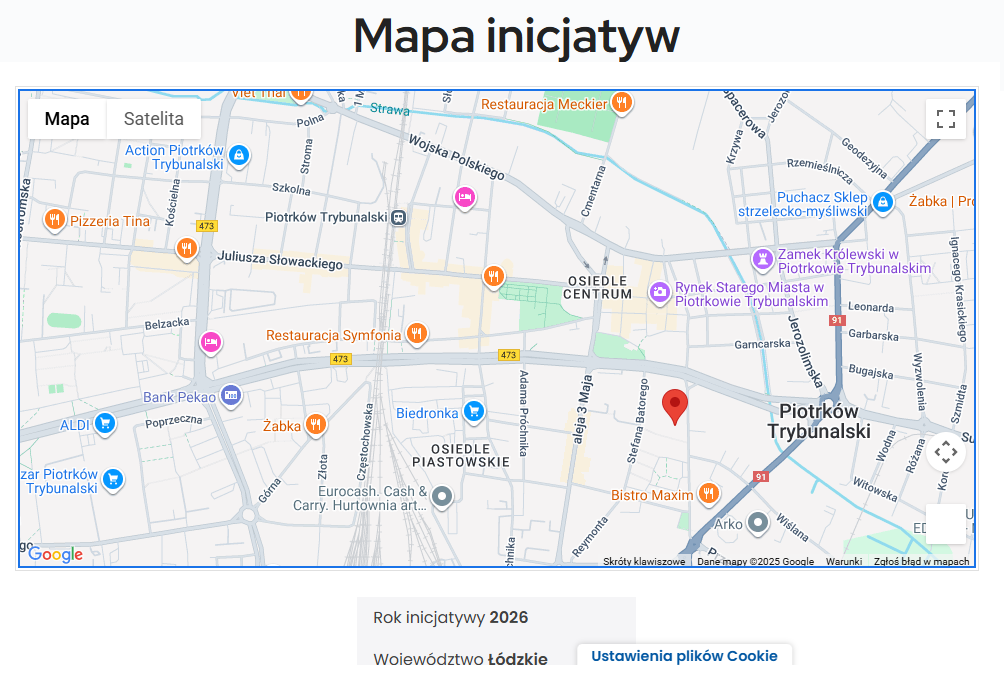Select the Restauracja Symfonia marker

[417, 334]
